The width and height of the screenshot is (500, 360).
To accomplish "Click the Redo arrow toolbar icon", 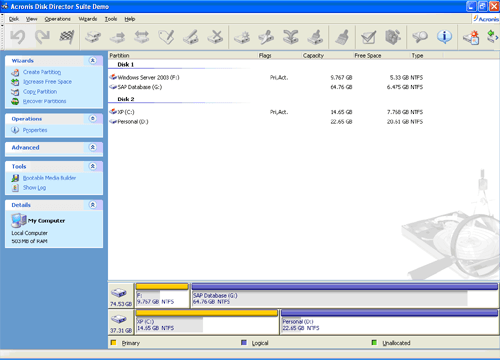I will click(42, 37).
